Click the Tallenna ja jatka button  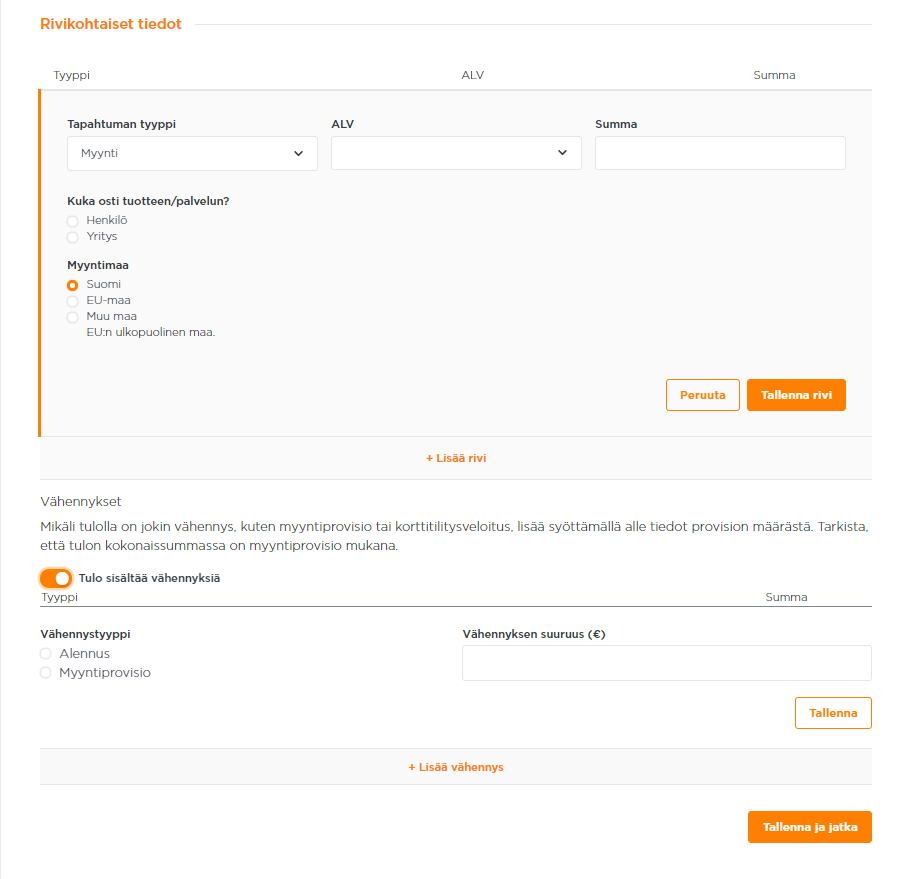pos(810,827)
